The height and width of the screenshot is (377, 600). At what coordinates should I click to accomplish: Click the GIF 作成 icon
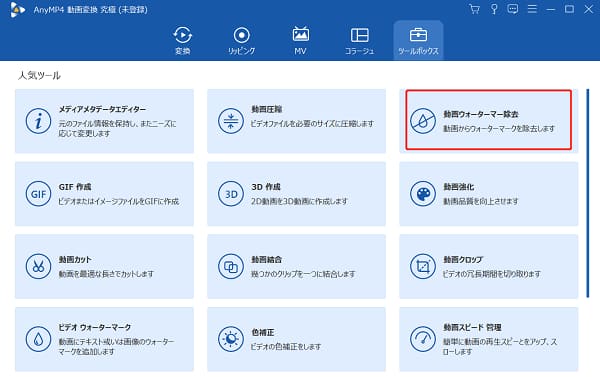pyautogui.click(x=38, y=194)
